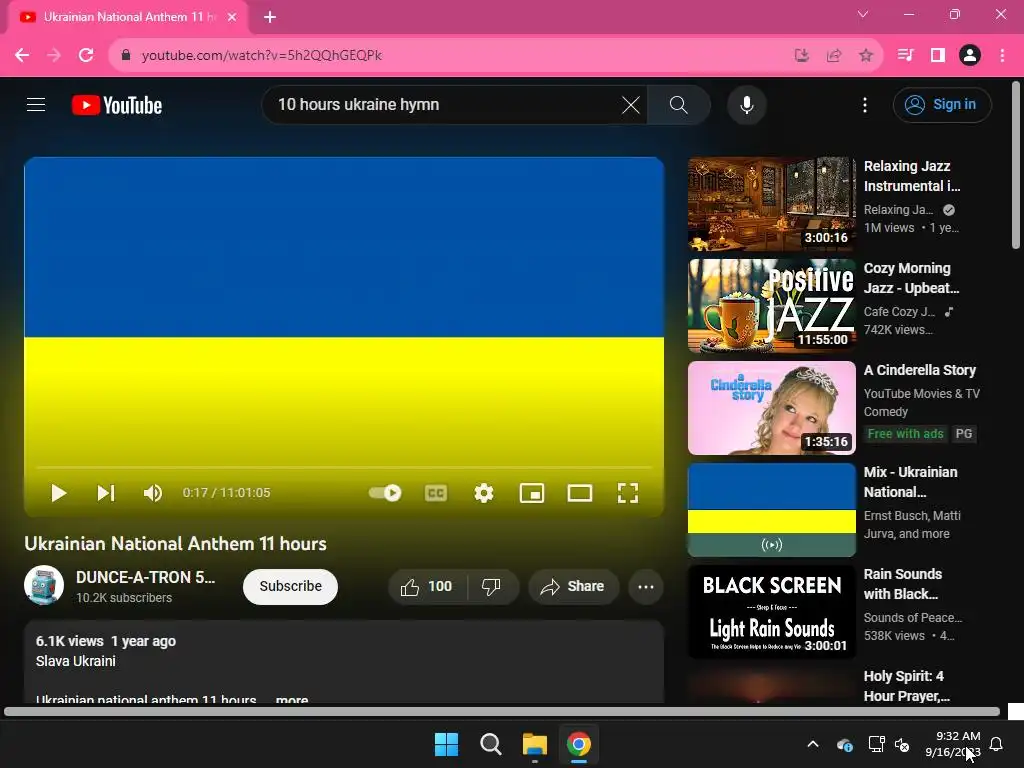Open YouTube settings three-dot menu
This screenshot has width=1024, height=768.
[x=865, y=104]
